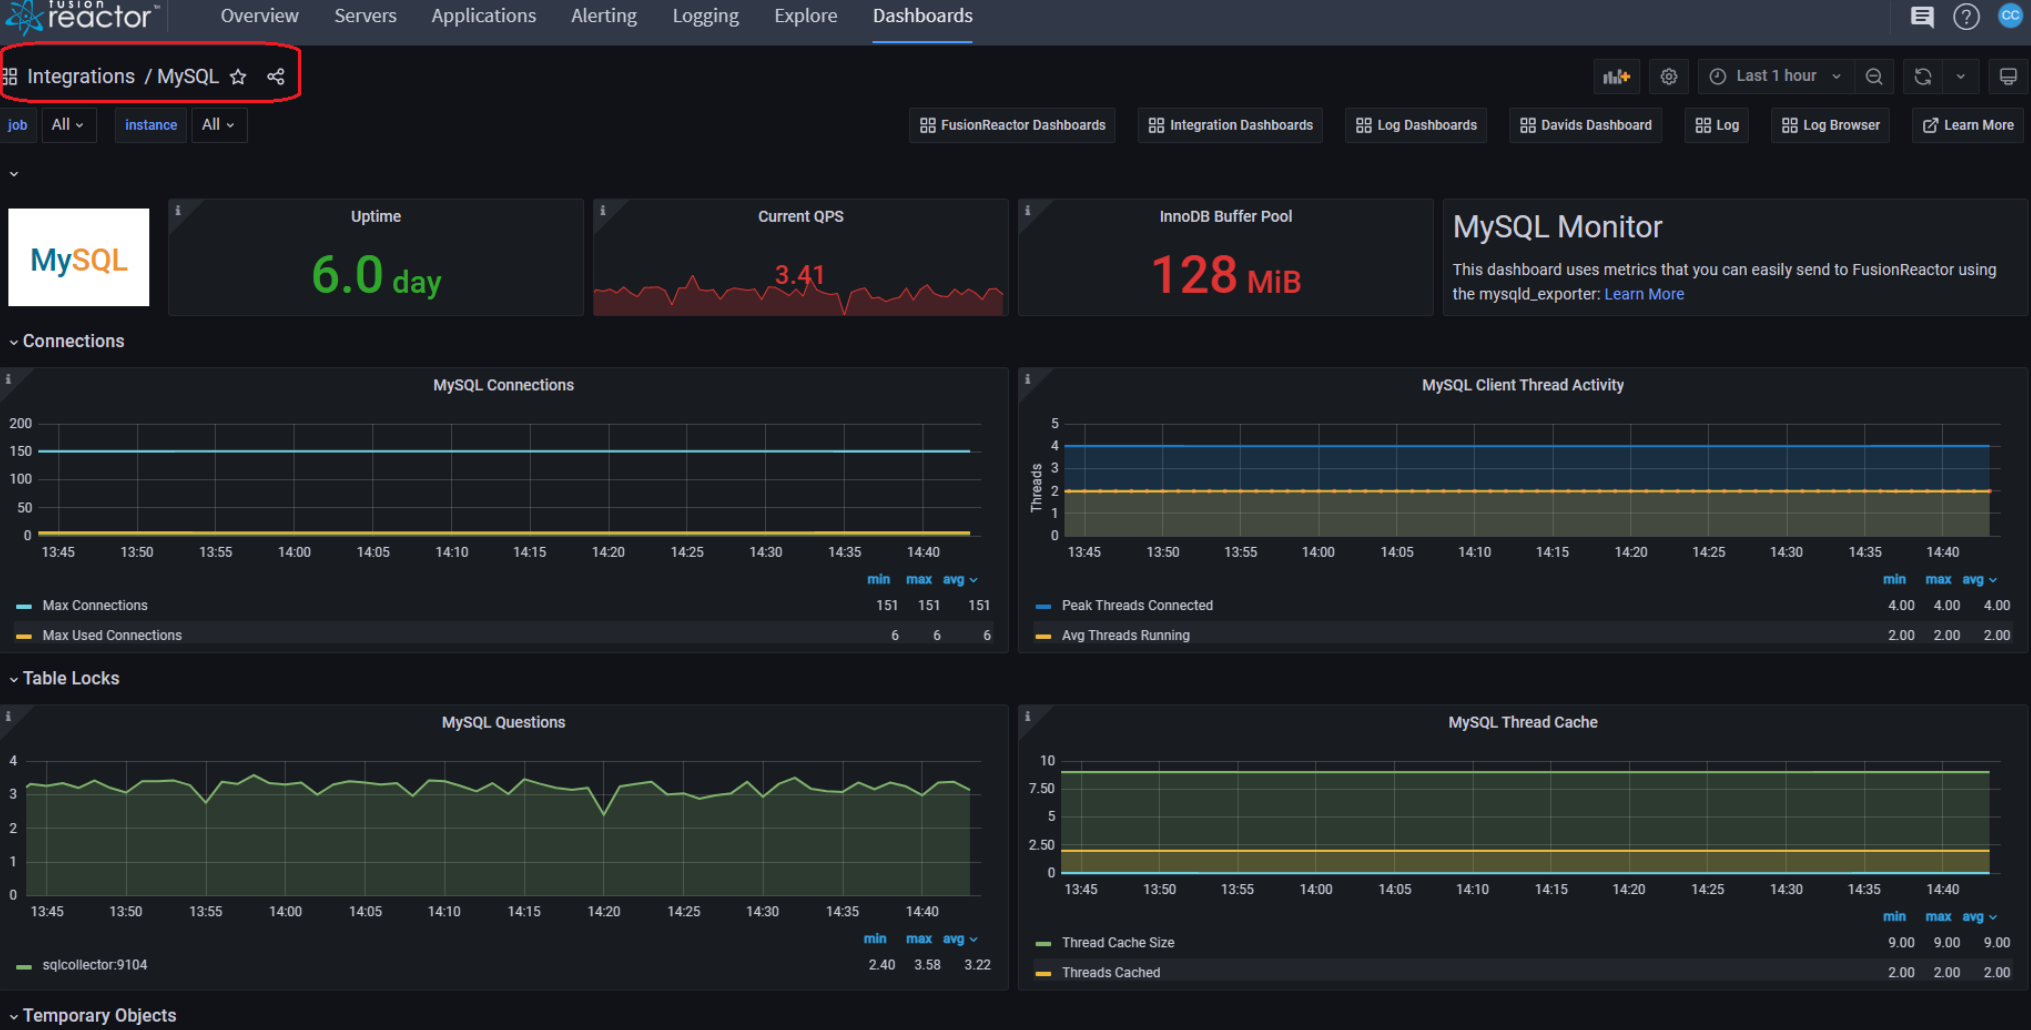Open Integration Dashboards link
Viewport: 2031px width, 1030px height.
pos(1230,125)
